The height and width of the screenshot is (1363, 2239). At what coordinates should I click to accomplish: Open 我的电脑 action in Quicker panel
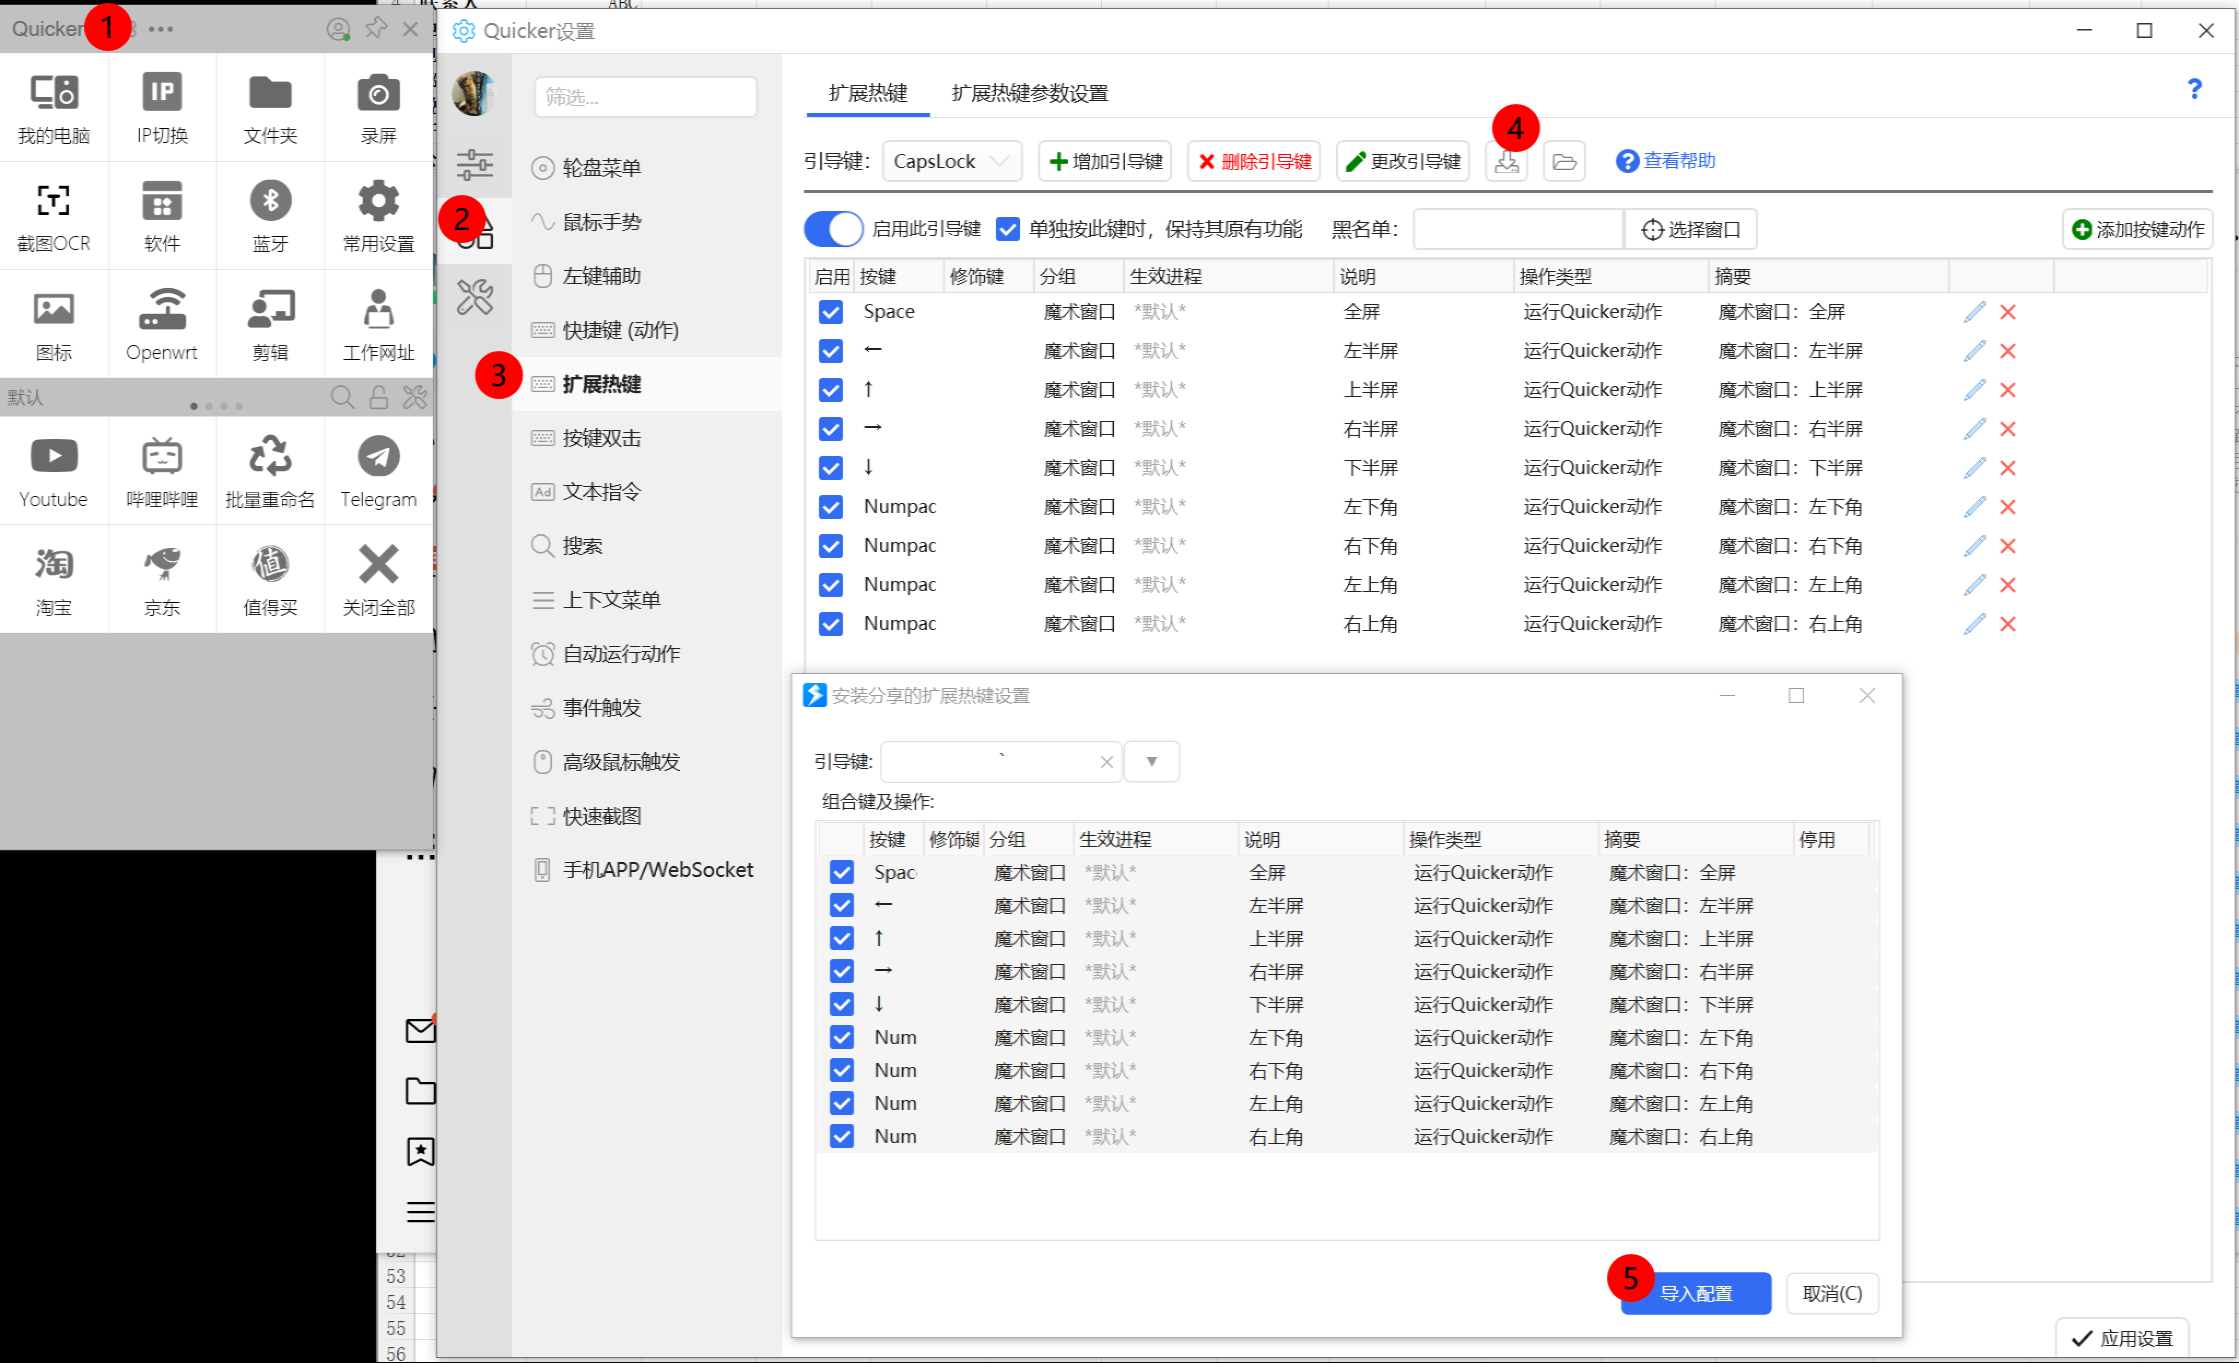click(x=54, y=108)
